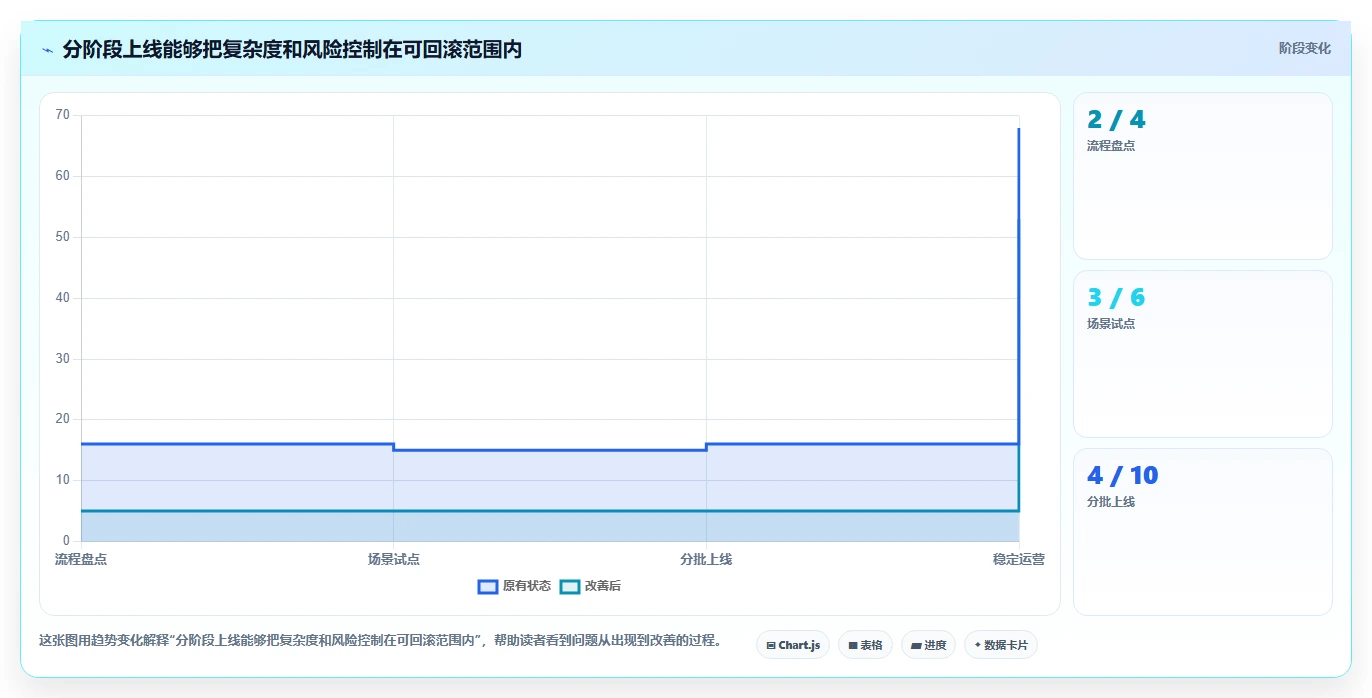Click the teal 改善后 legend color box

coord(570,586)
